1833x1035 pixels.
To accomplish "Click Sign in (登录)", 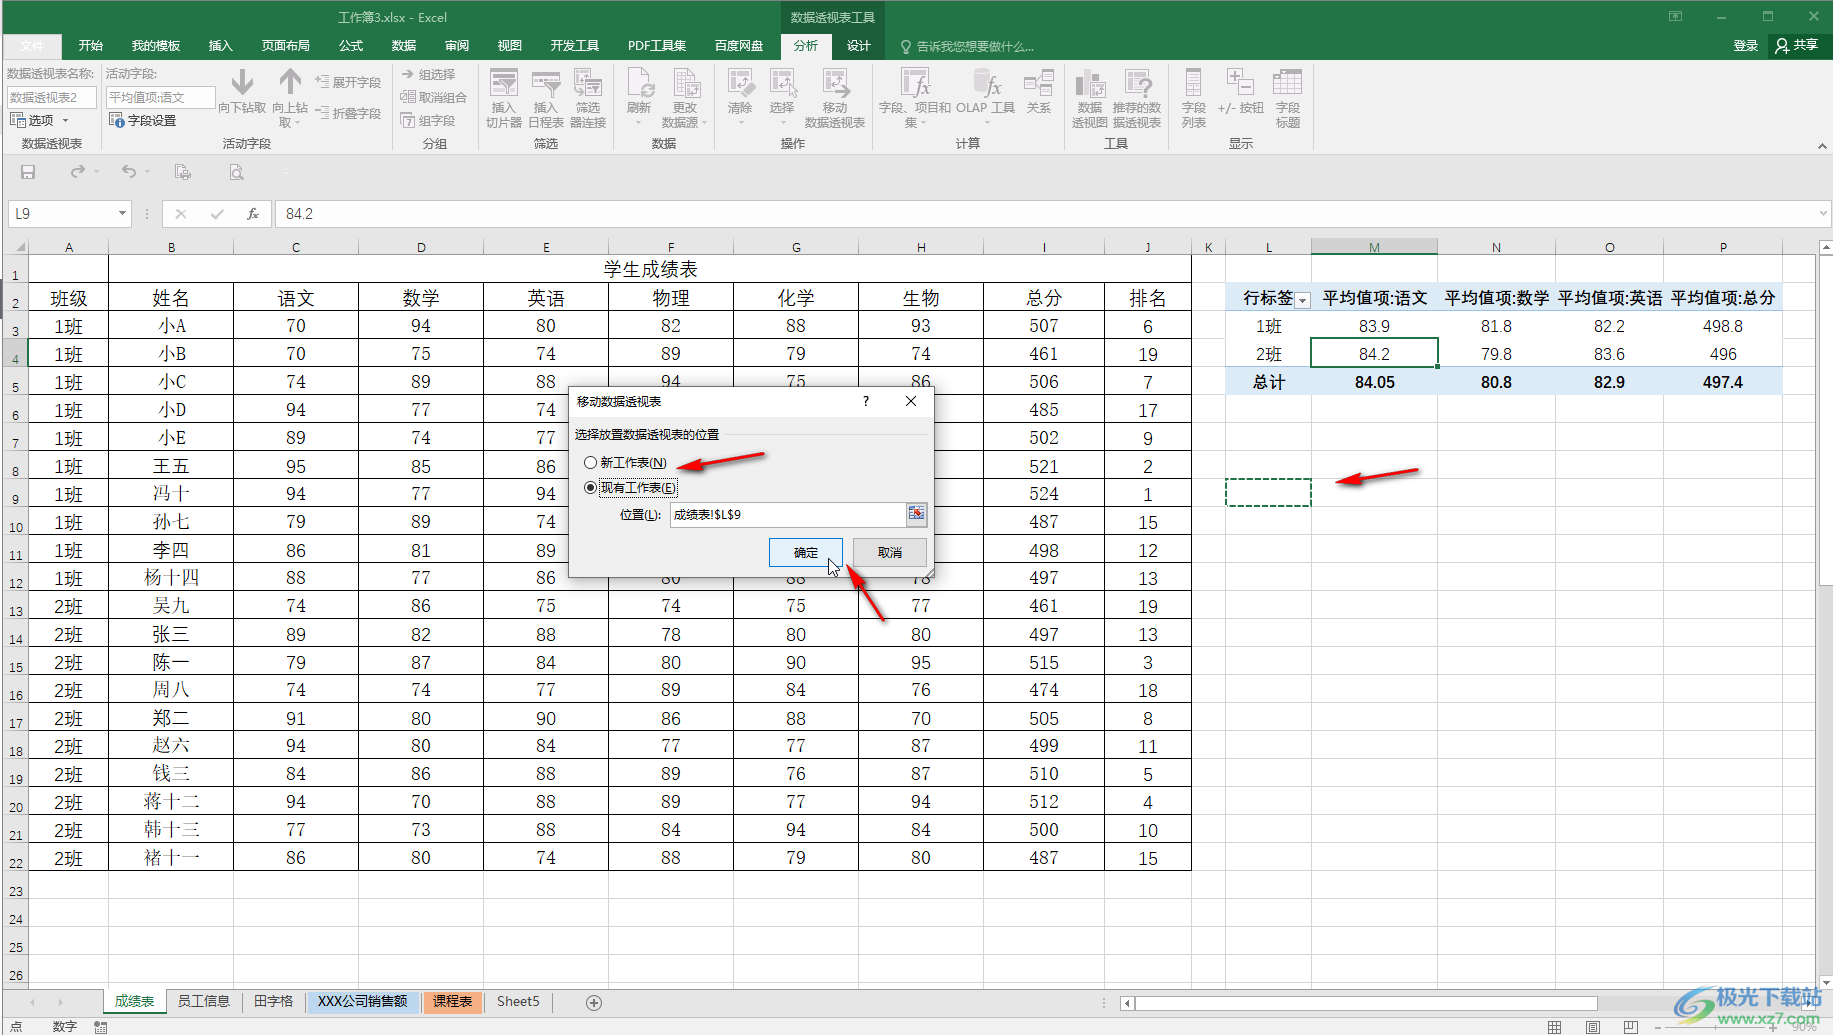I will point(1746,45).
